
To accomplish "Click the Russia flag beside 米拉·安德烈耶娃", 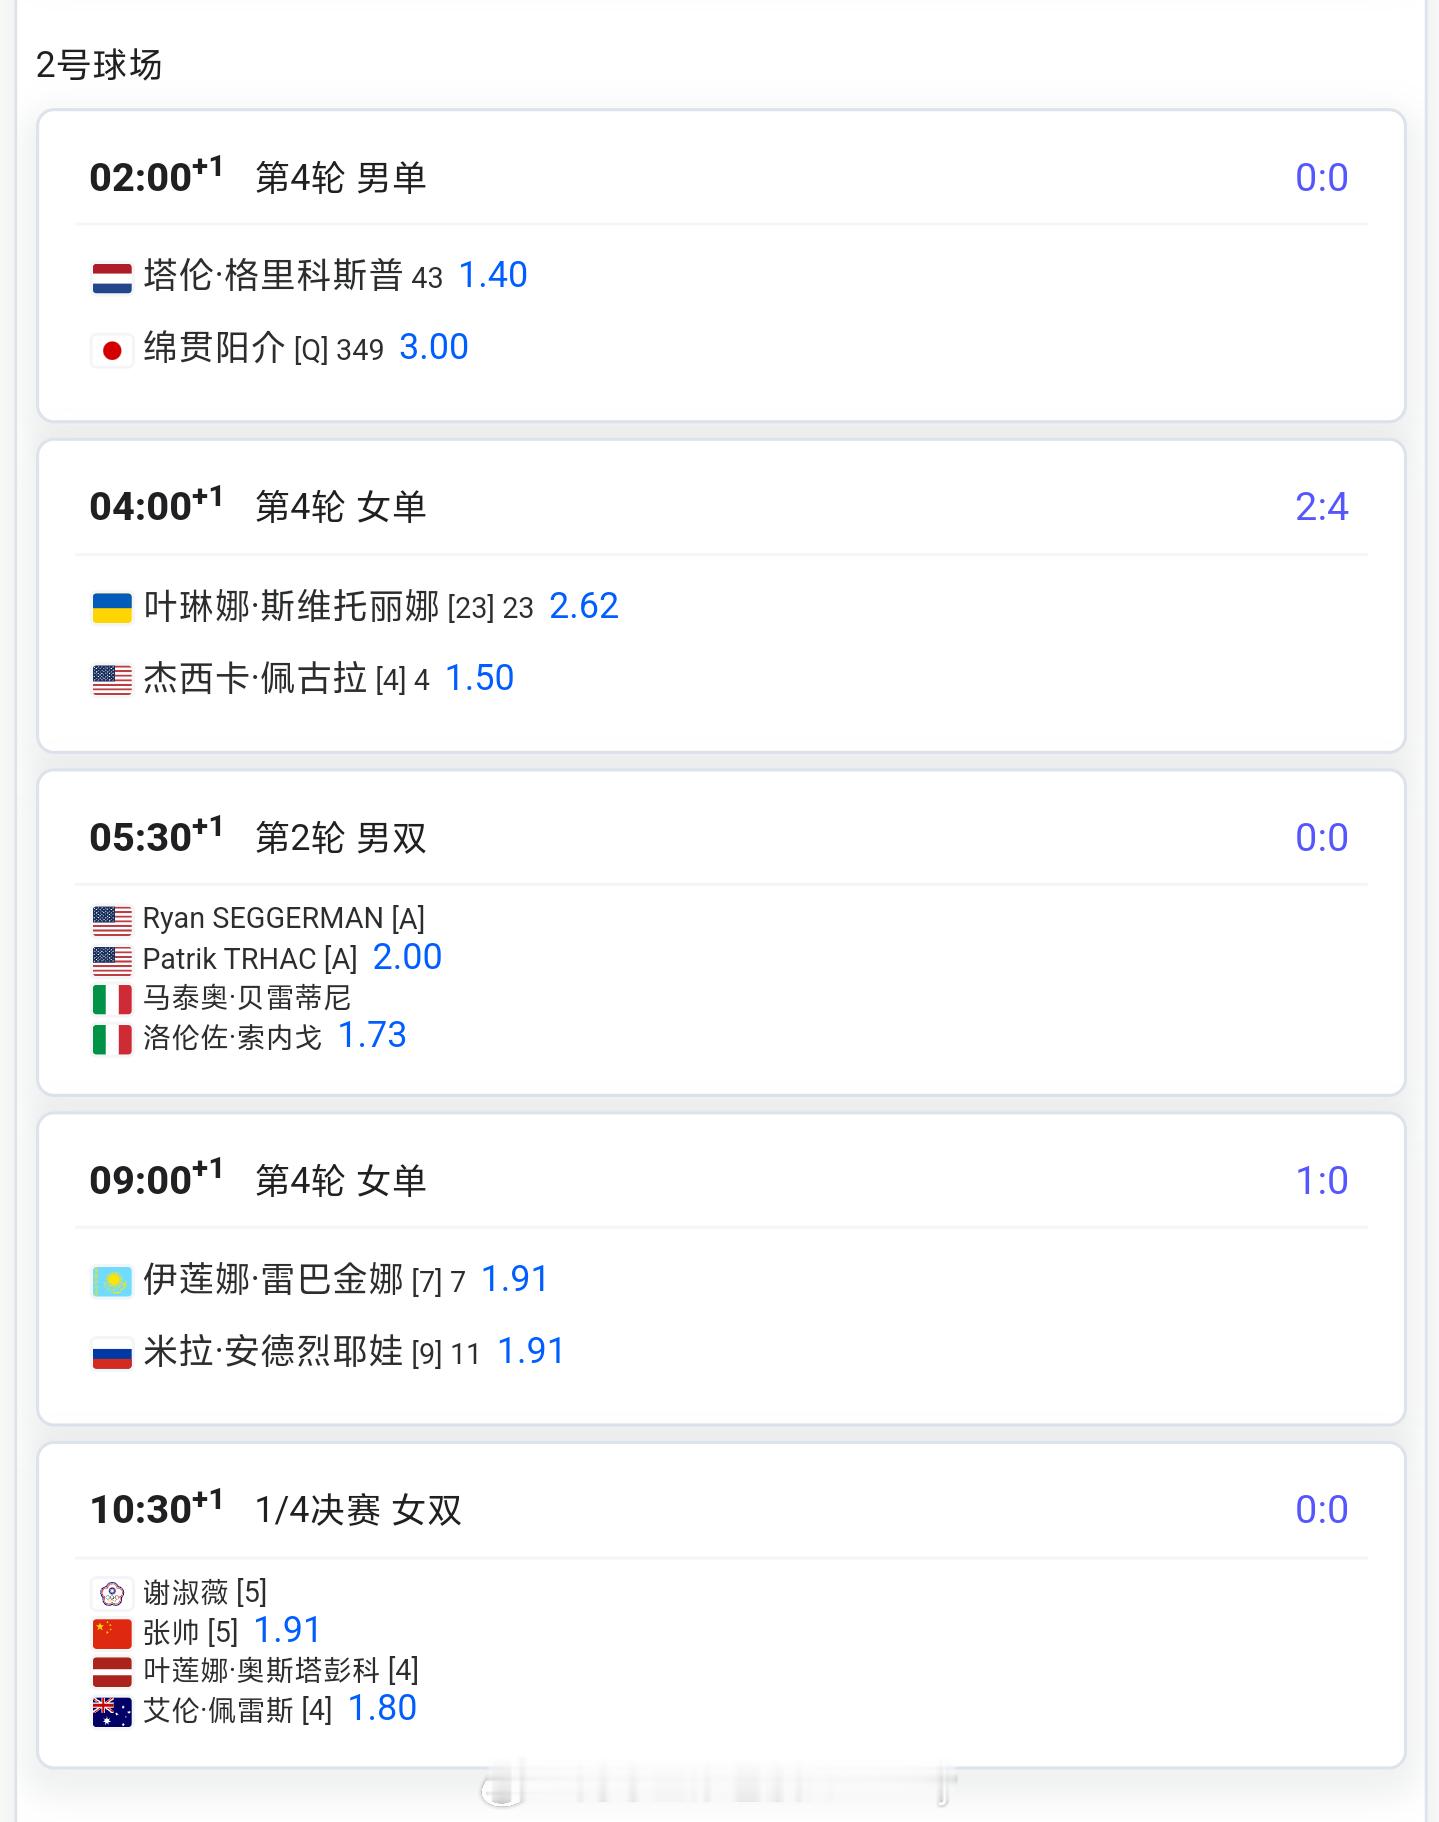I will (112, 1354).
